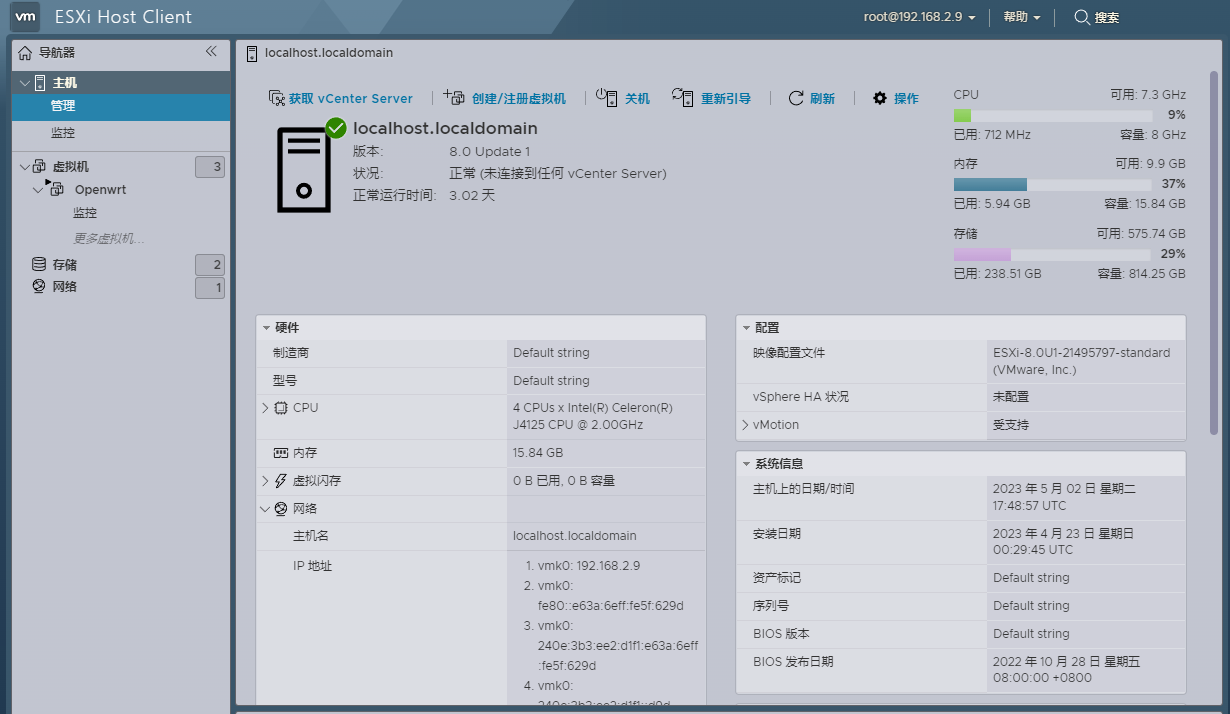Click the memory usage bar at 37%
This screenshot has height=714, width=1230.
1052,184
